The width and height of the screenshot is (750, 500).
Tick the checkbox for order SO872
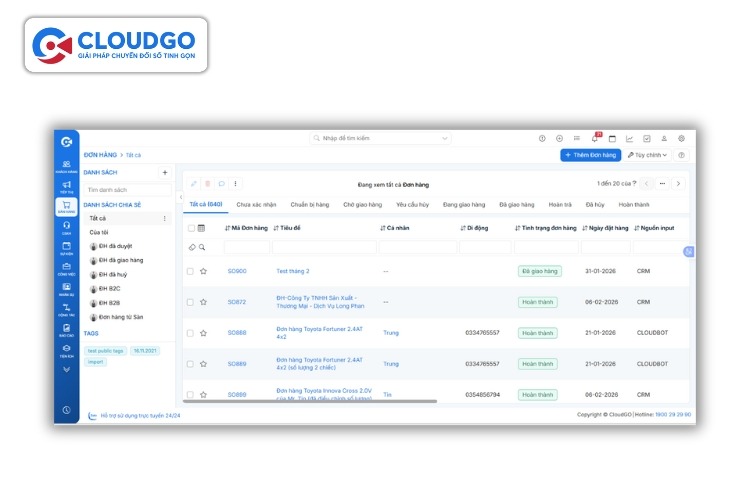click(190, 301)
